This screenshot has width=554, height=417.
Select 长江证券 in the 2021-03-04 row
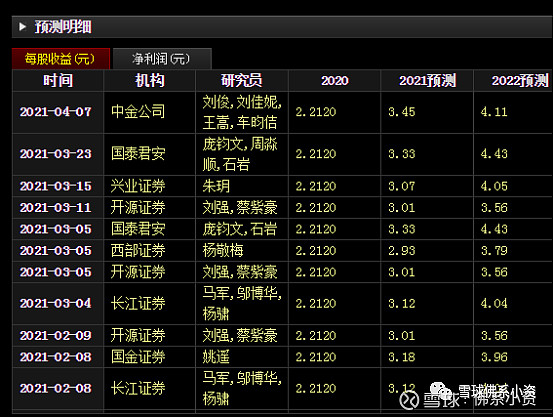click(138, 303)
